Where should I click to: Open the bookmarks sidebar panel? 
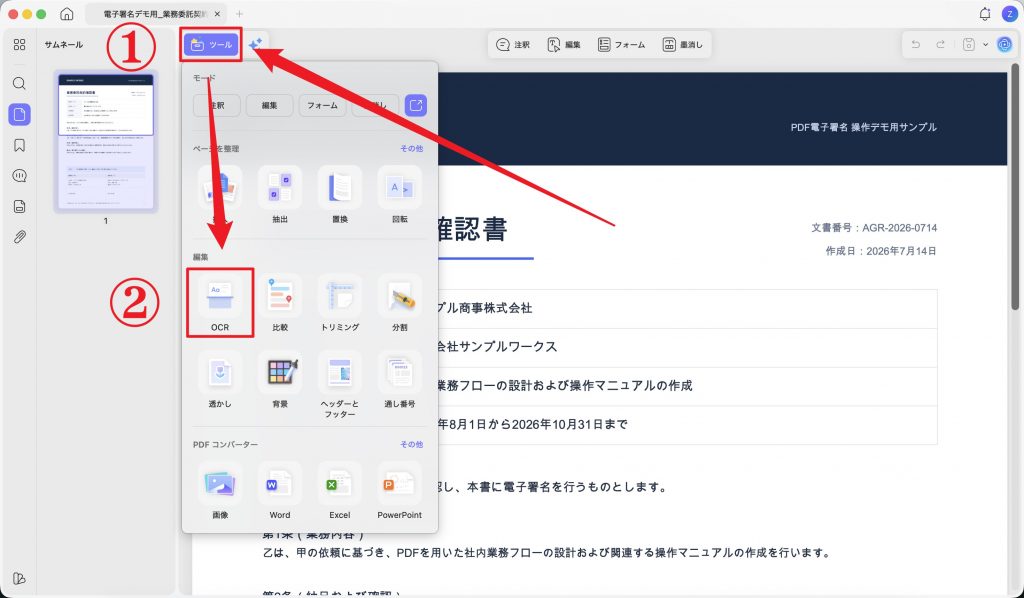point(20,145)
